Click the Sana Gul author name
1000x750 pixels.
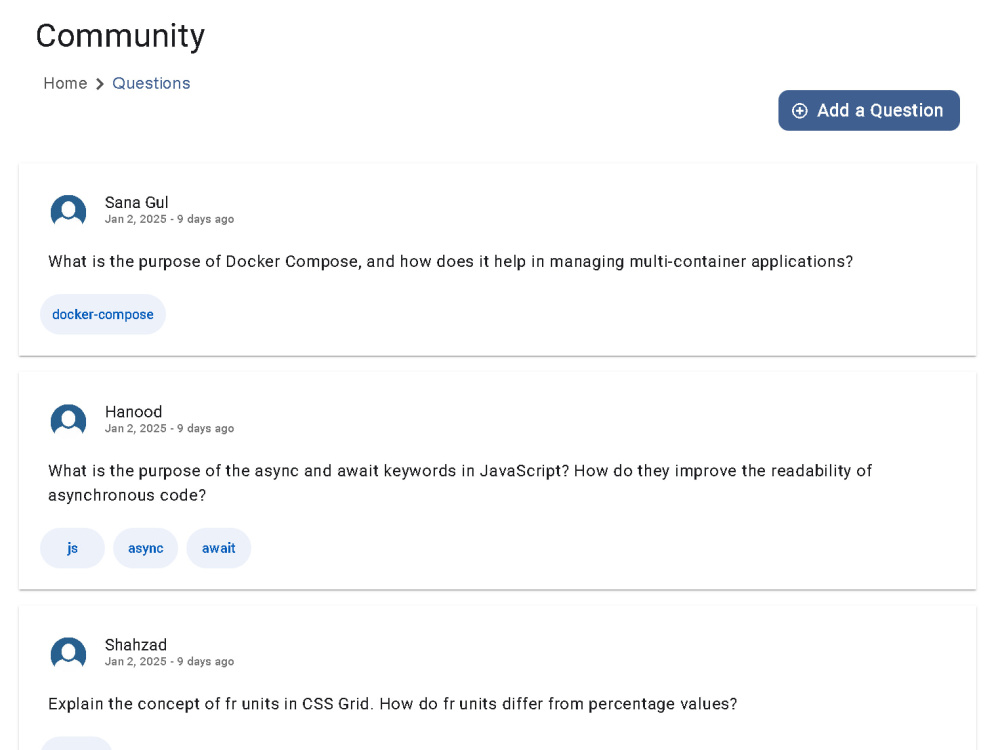click(136, 202)
